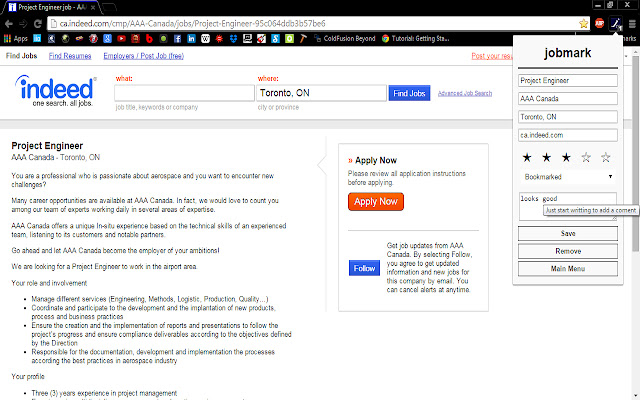
Task: Open the Adblock Plus extension icon
Action: 599,24
